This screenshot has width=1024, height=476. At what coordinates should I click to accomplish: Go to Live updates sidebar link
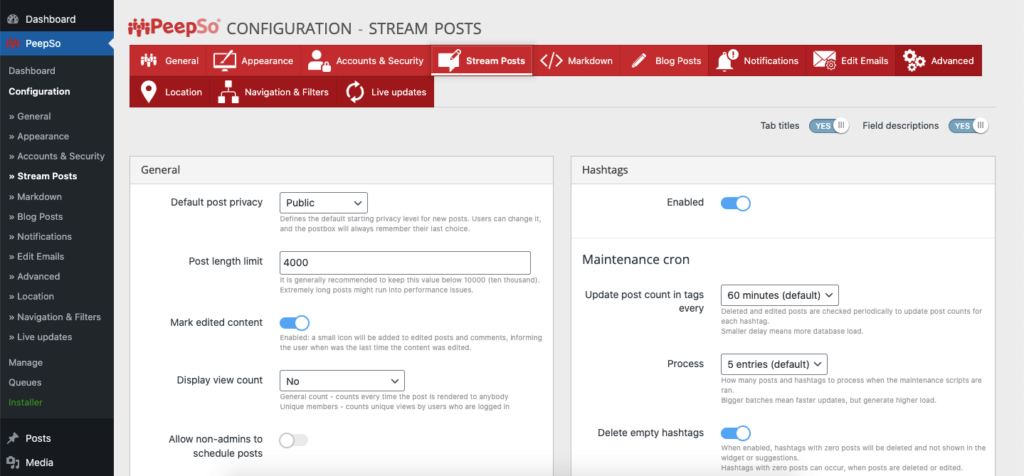click(x=40, y=337)
